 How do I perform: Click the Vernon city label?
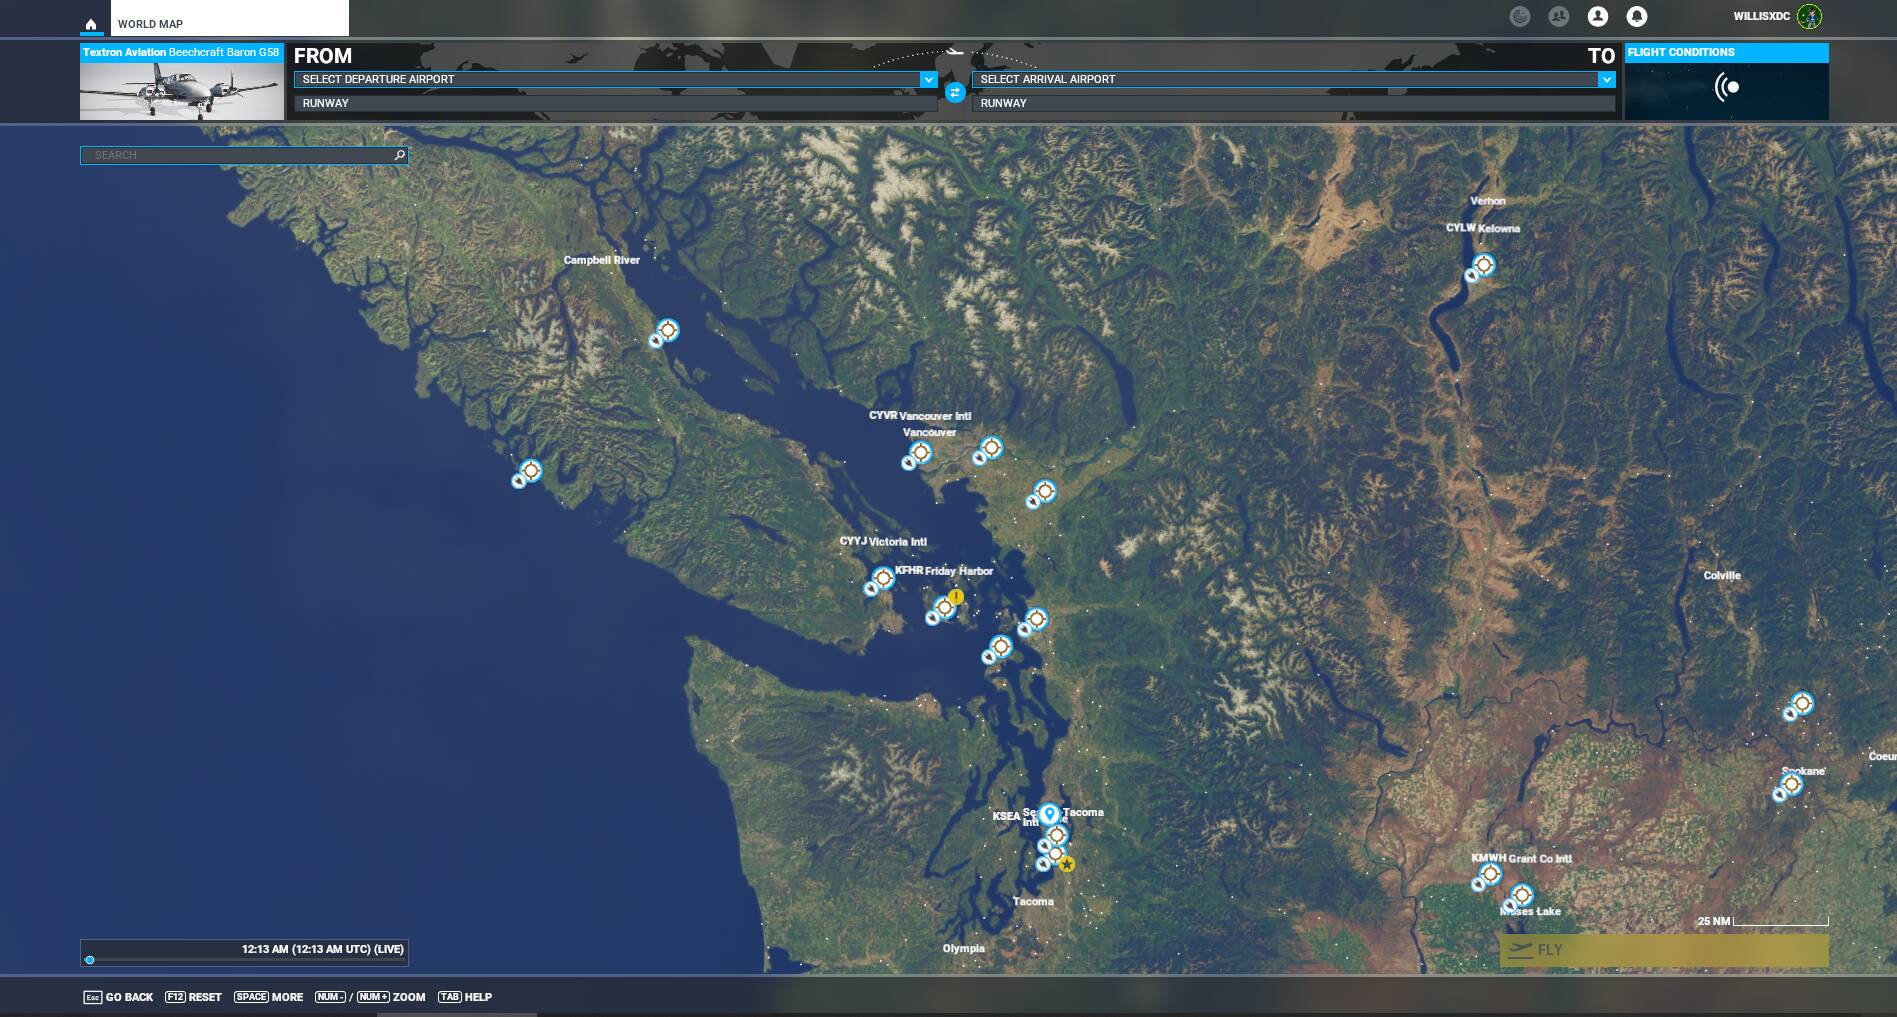(1488, 201)
